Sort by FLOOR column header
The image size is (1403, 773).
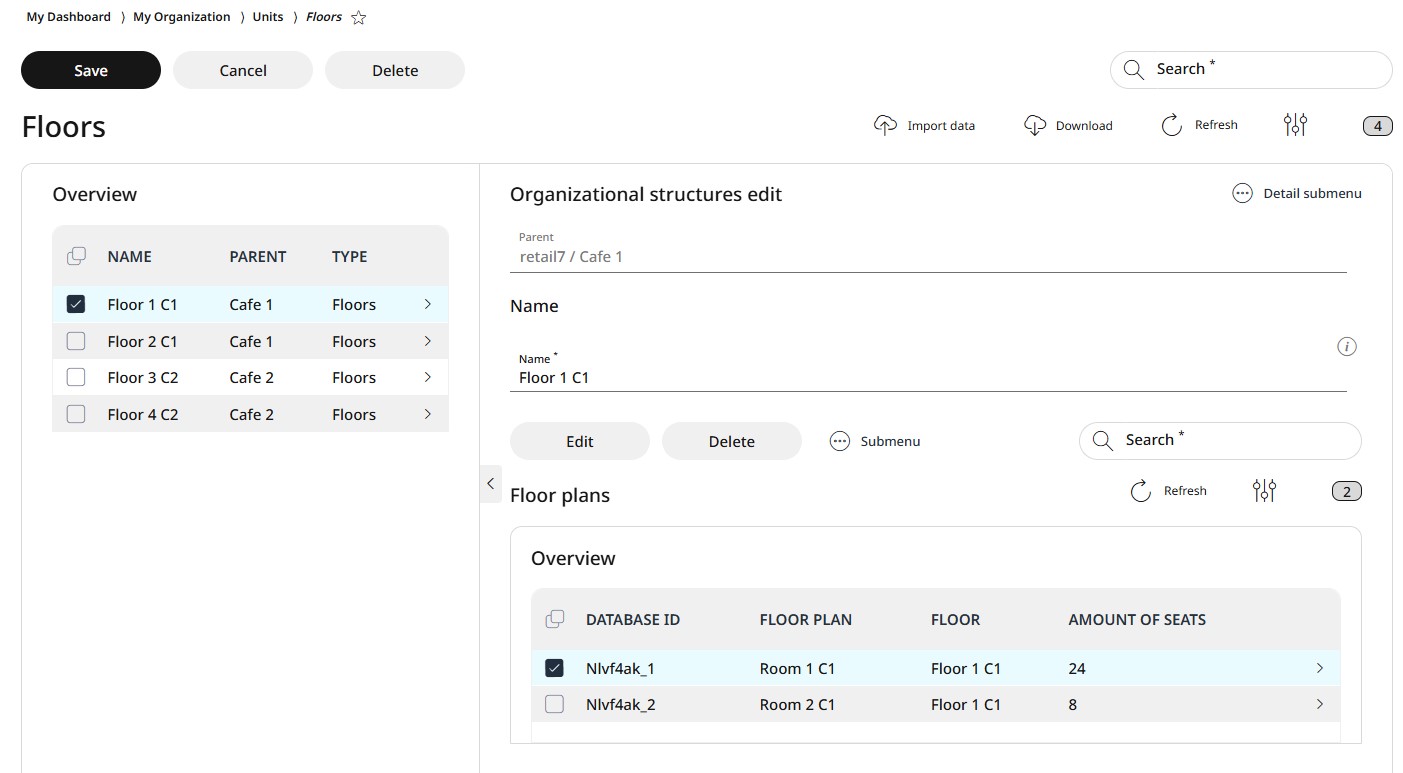click(x=955, y=620)
